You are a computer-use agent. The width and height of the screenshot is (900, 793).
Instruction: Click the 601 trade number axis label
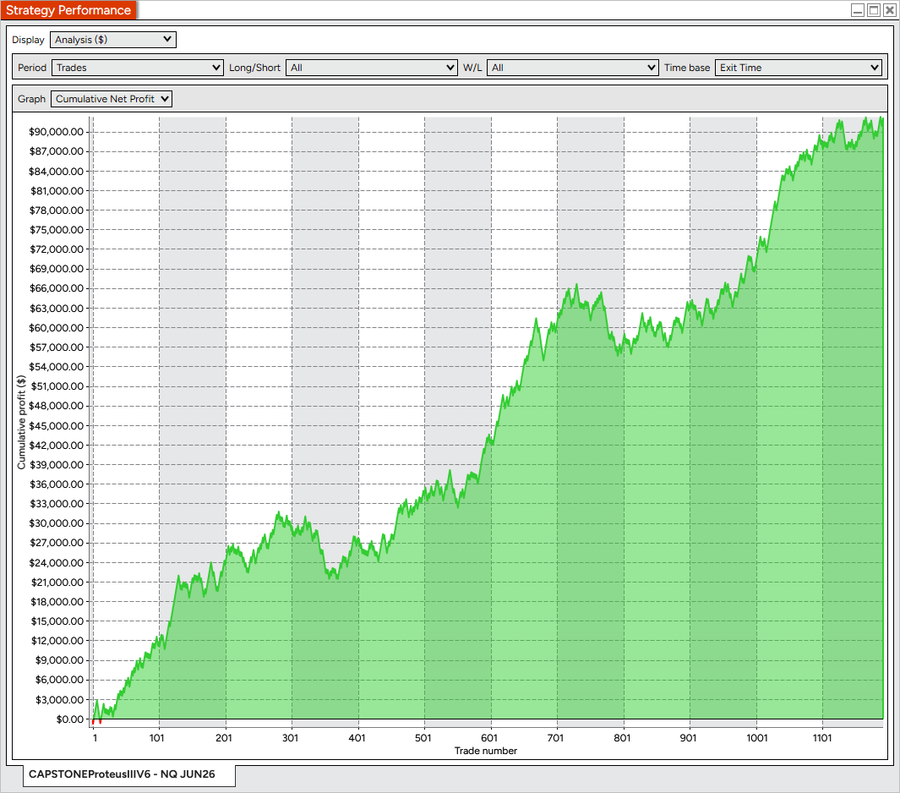[x=489, y=738]
